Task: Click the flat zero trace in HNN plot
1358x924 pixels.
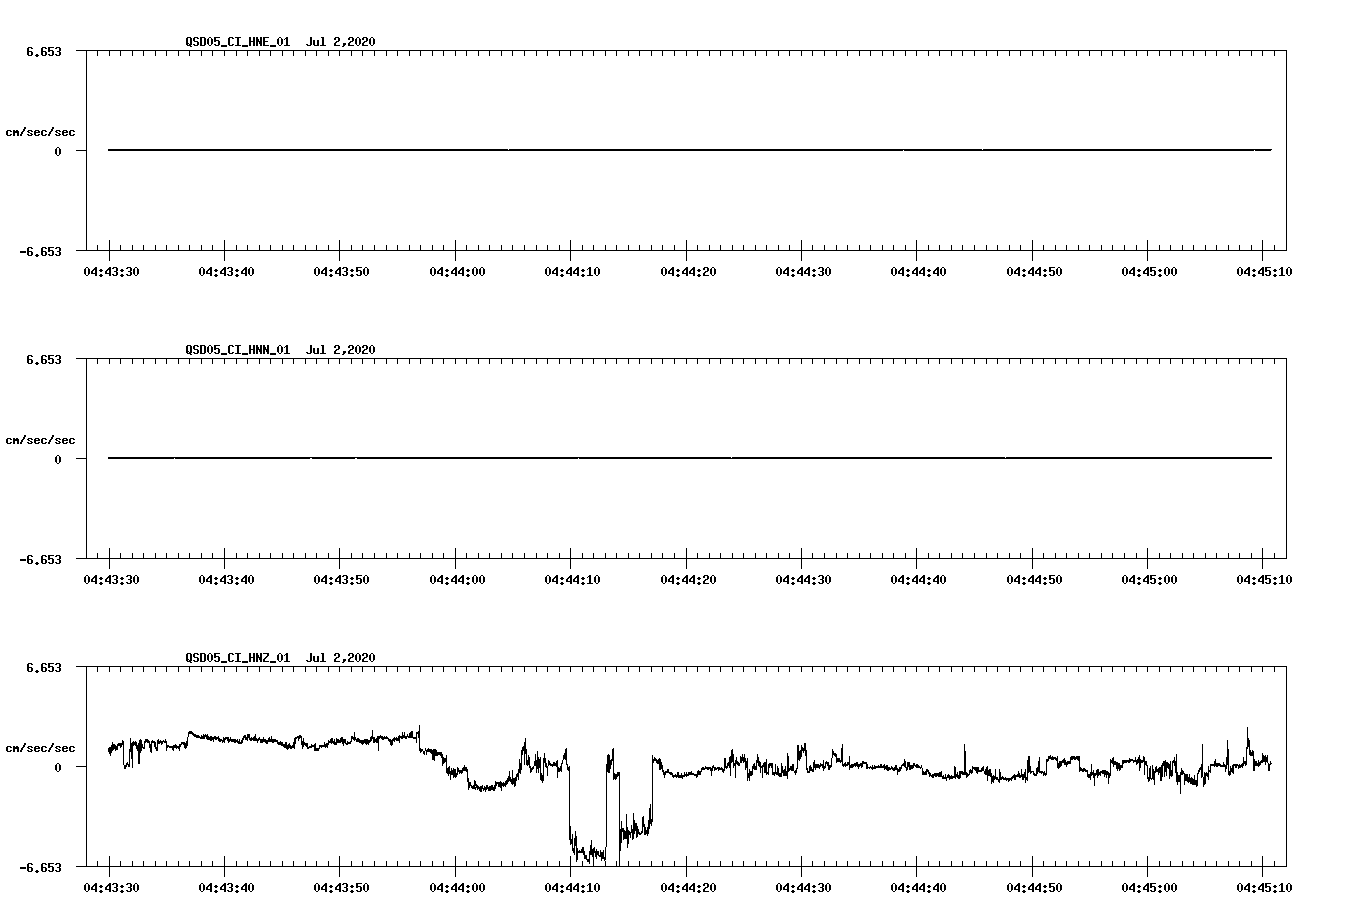Action: (x=690, y=458)
